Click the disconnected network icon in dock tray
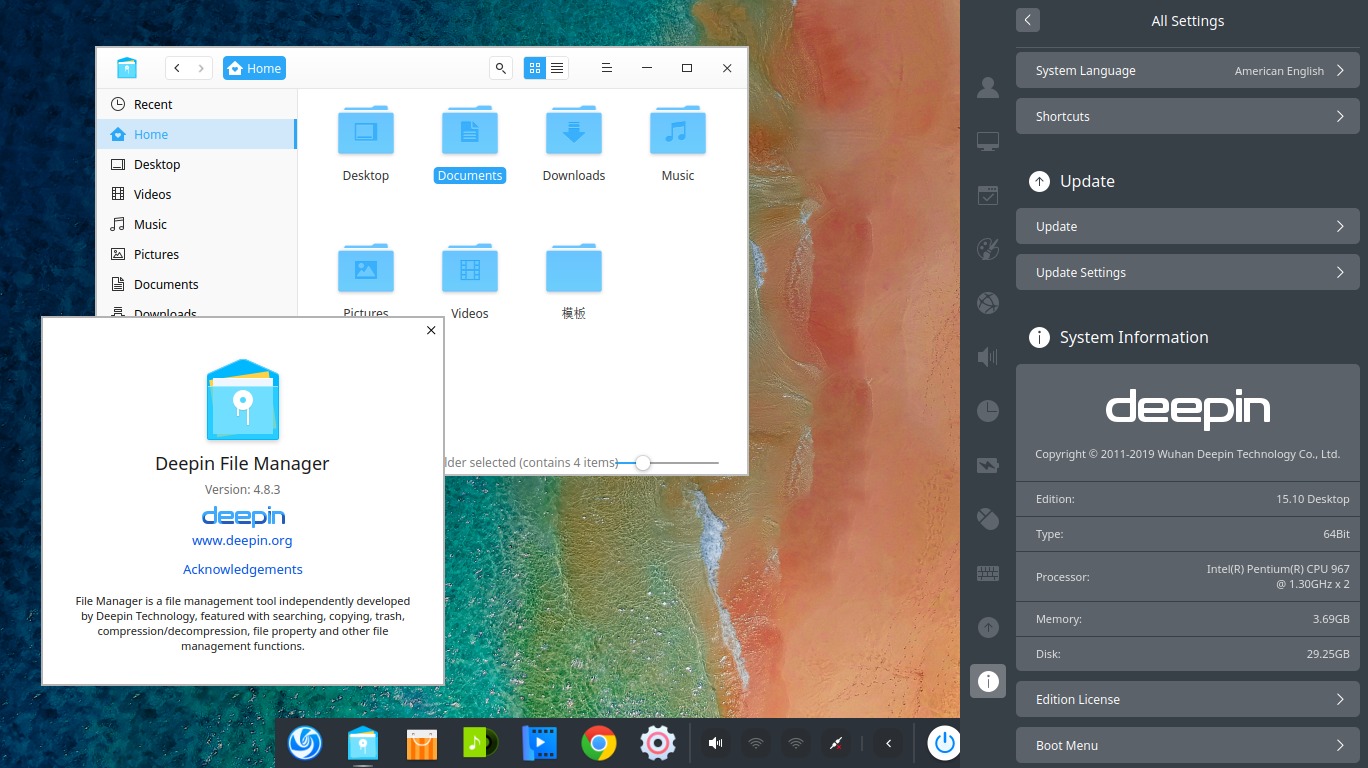Screen dimensions: 1368x768 [837, 743]
